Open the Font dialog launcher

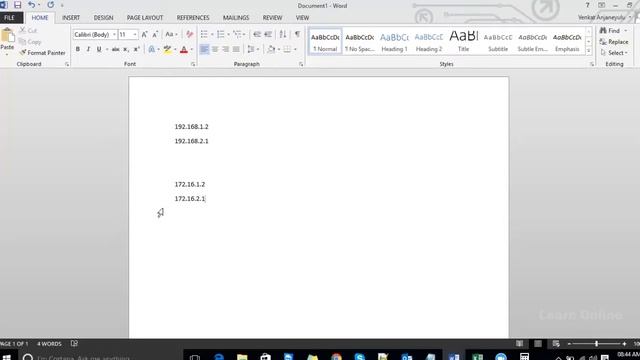point(193,64)
